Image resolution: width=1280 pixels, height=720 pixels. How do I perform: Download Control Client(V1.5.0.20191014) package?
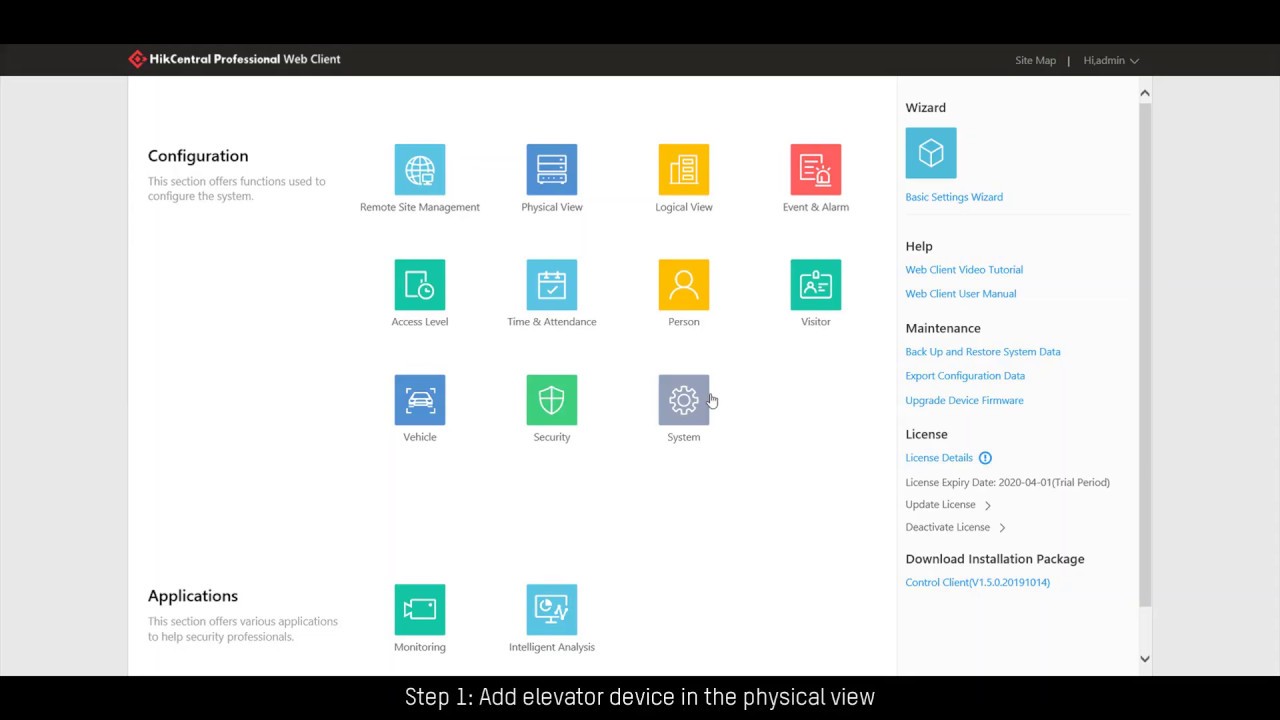[x=977, y=583]
